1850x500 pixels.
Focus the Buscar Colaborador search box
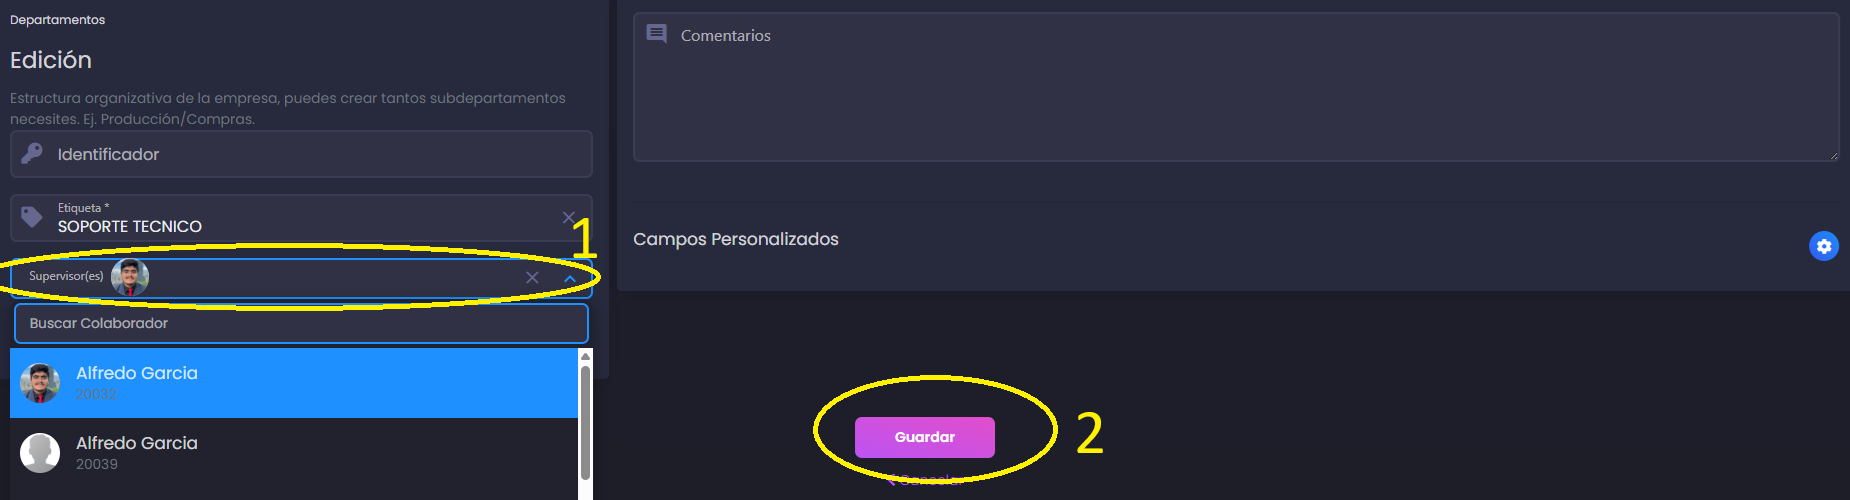(x=300, y=323)
